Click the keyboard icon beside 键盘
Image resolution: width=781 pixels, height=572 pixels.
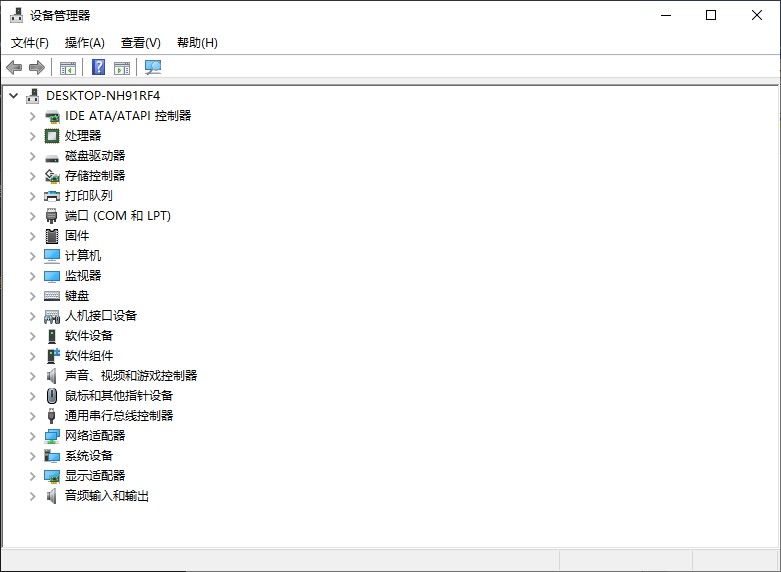point(52,296)
